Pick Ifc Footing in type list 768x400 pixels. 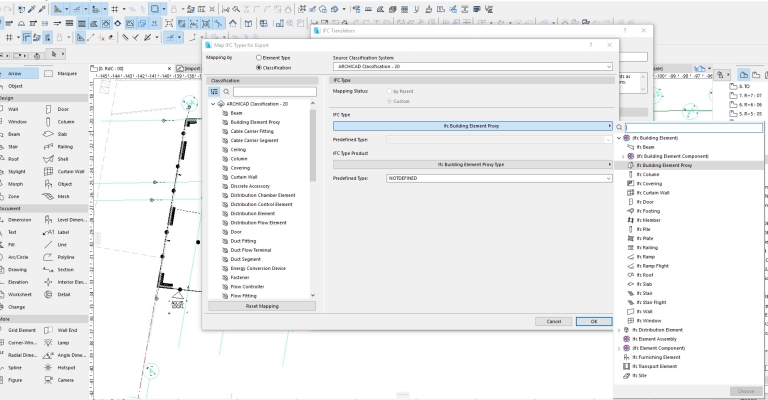point(648,211)
